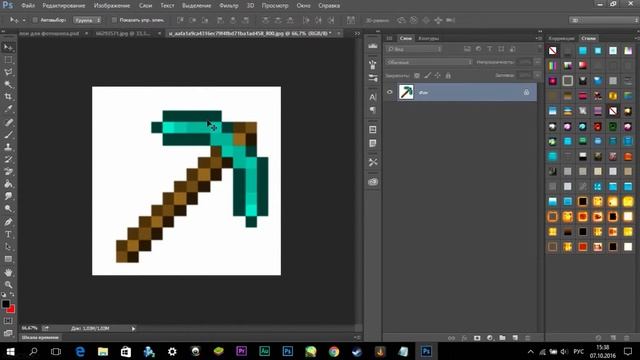Select the Eraser tool

point(8,171)
